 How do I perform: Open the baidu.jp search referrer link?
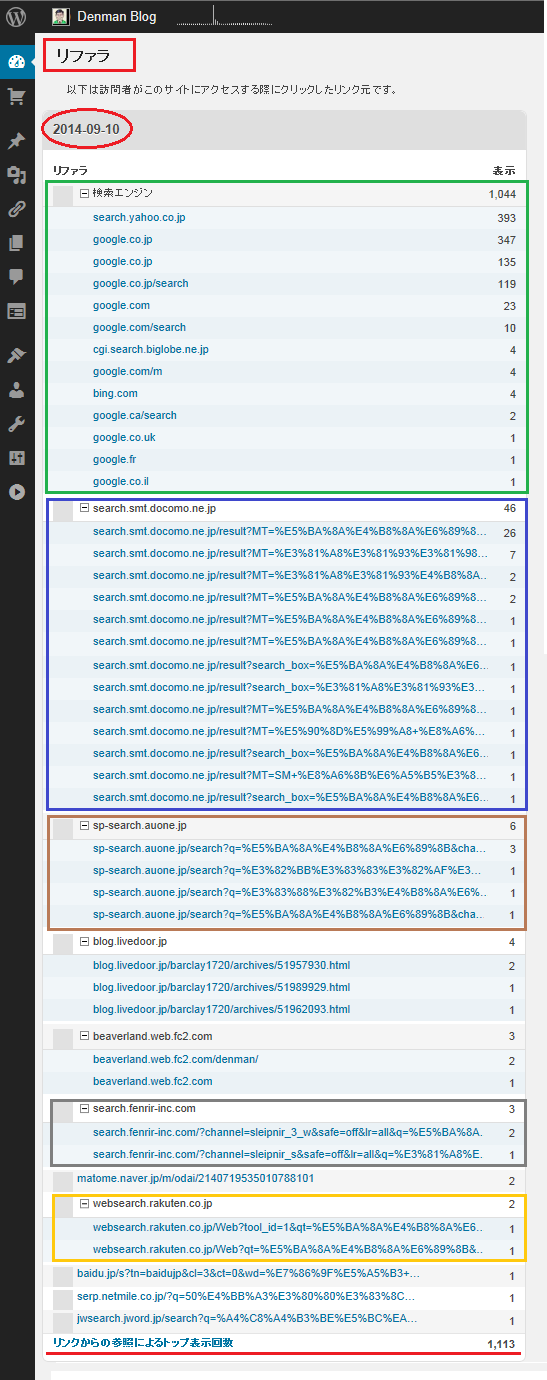[x=248, y=1274]
